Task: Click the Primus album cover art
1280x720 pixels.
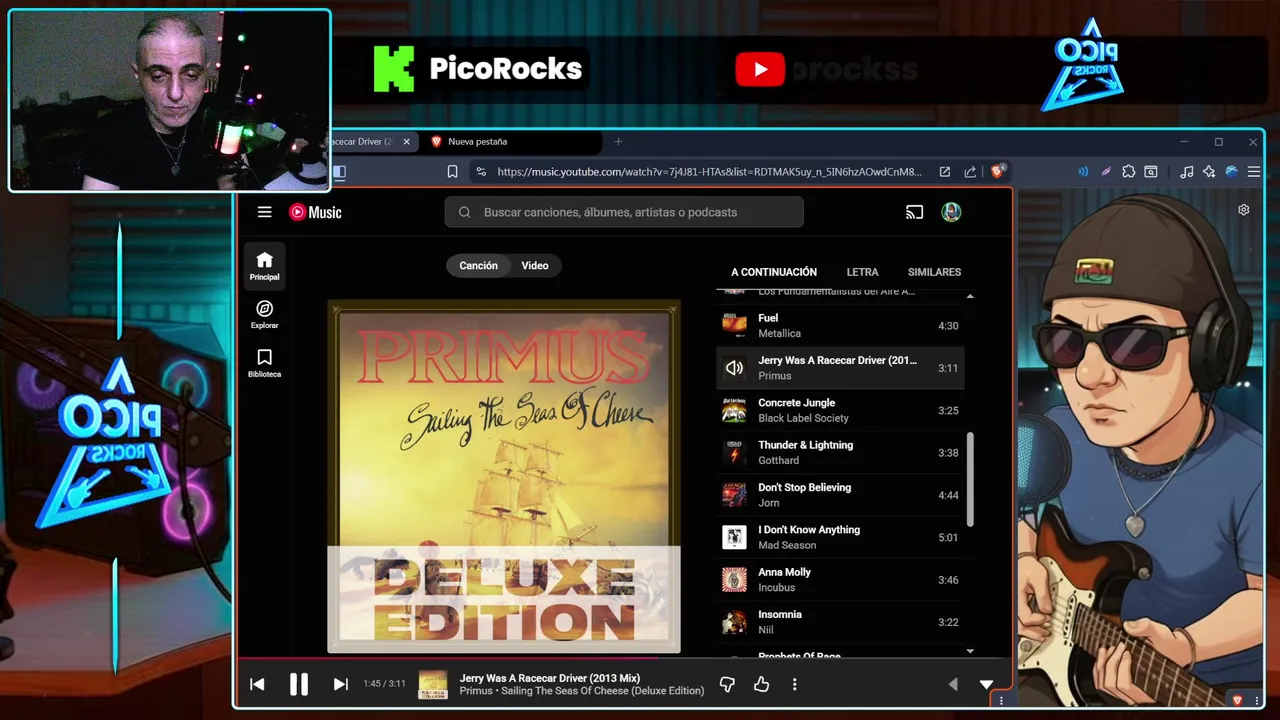Action: [504, 476]
